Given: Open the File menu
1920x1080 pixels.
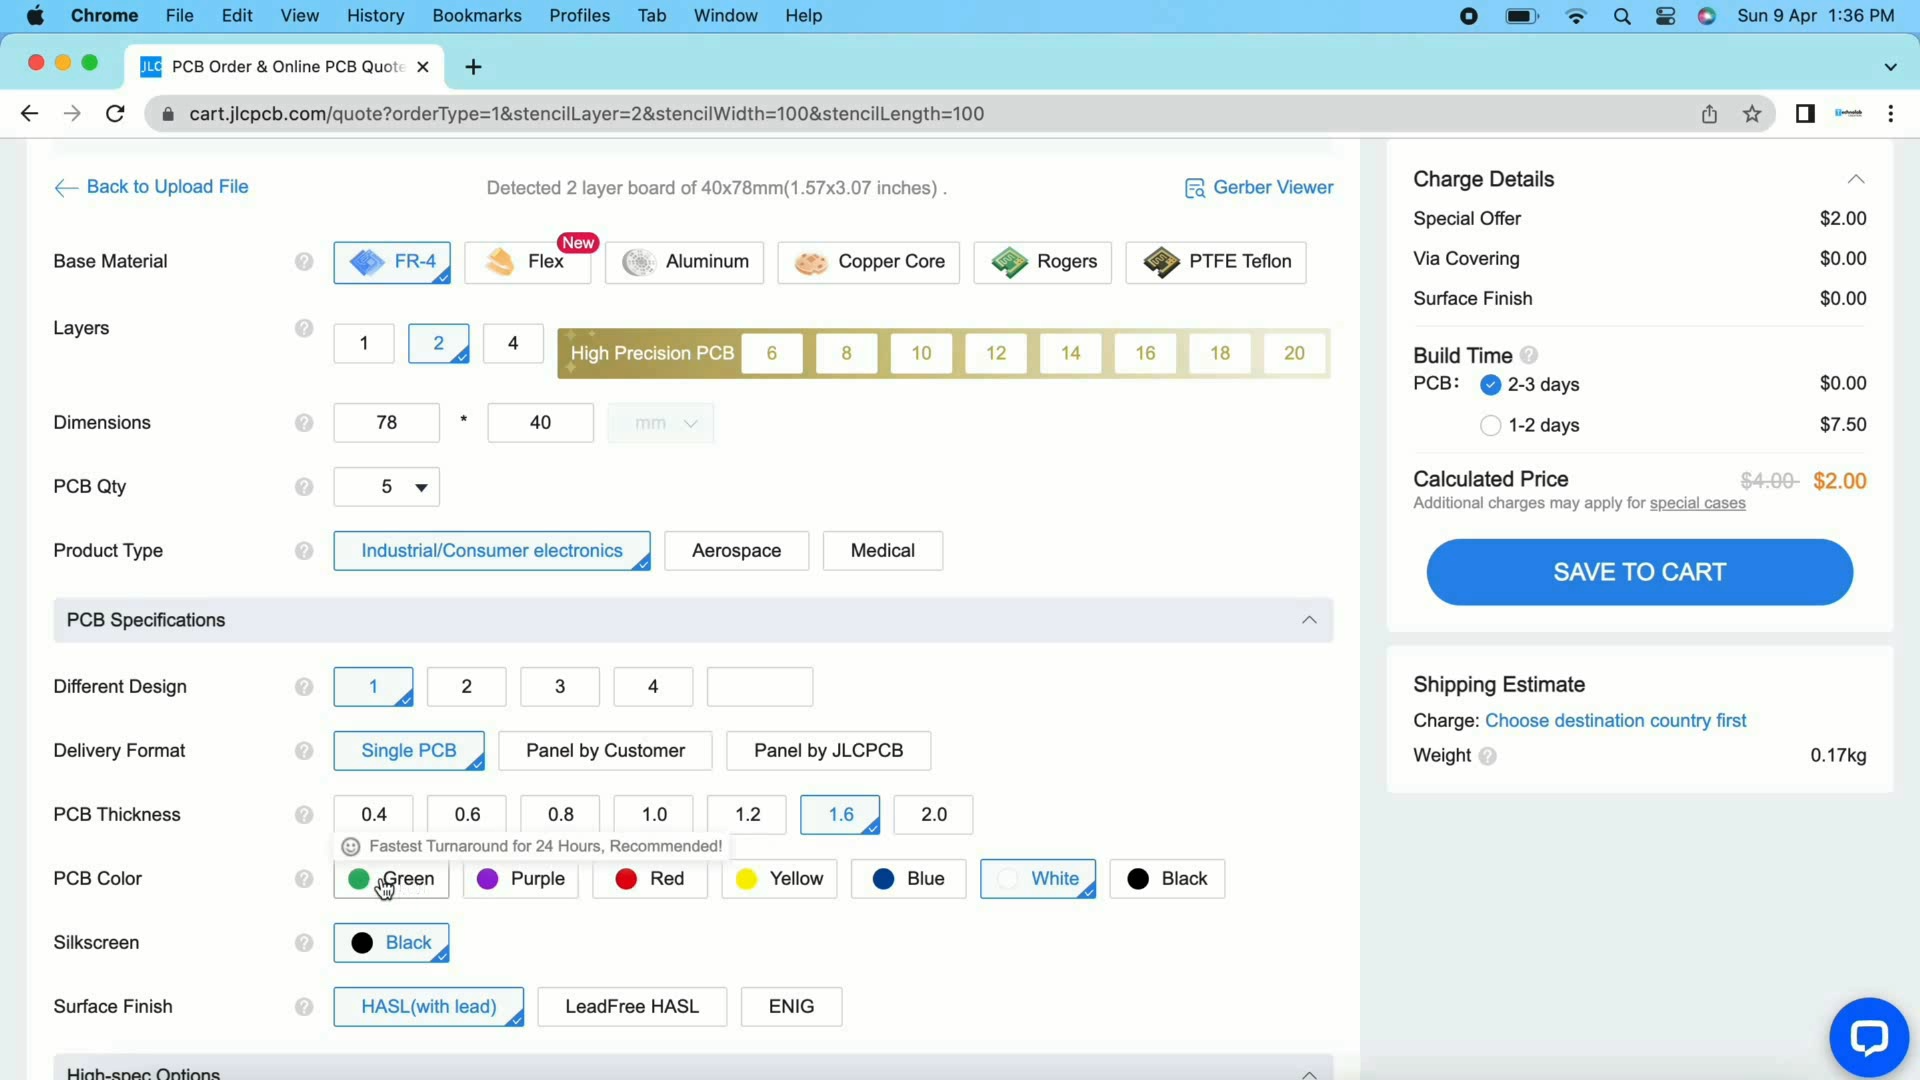Looking at the screenshot, I should click(x=180, y=16).
